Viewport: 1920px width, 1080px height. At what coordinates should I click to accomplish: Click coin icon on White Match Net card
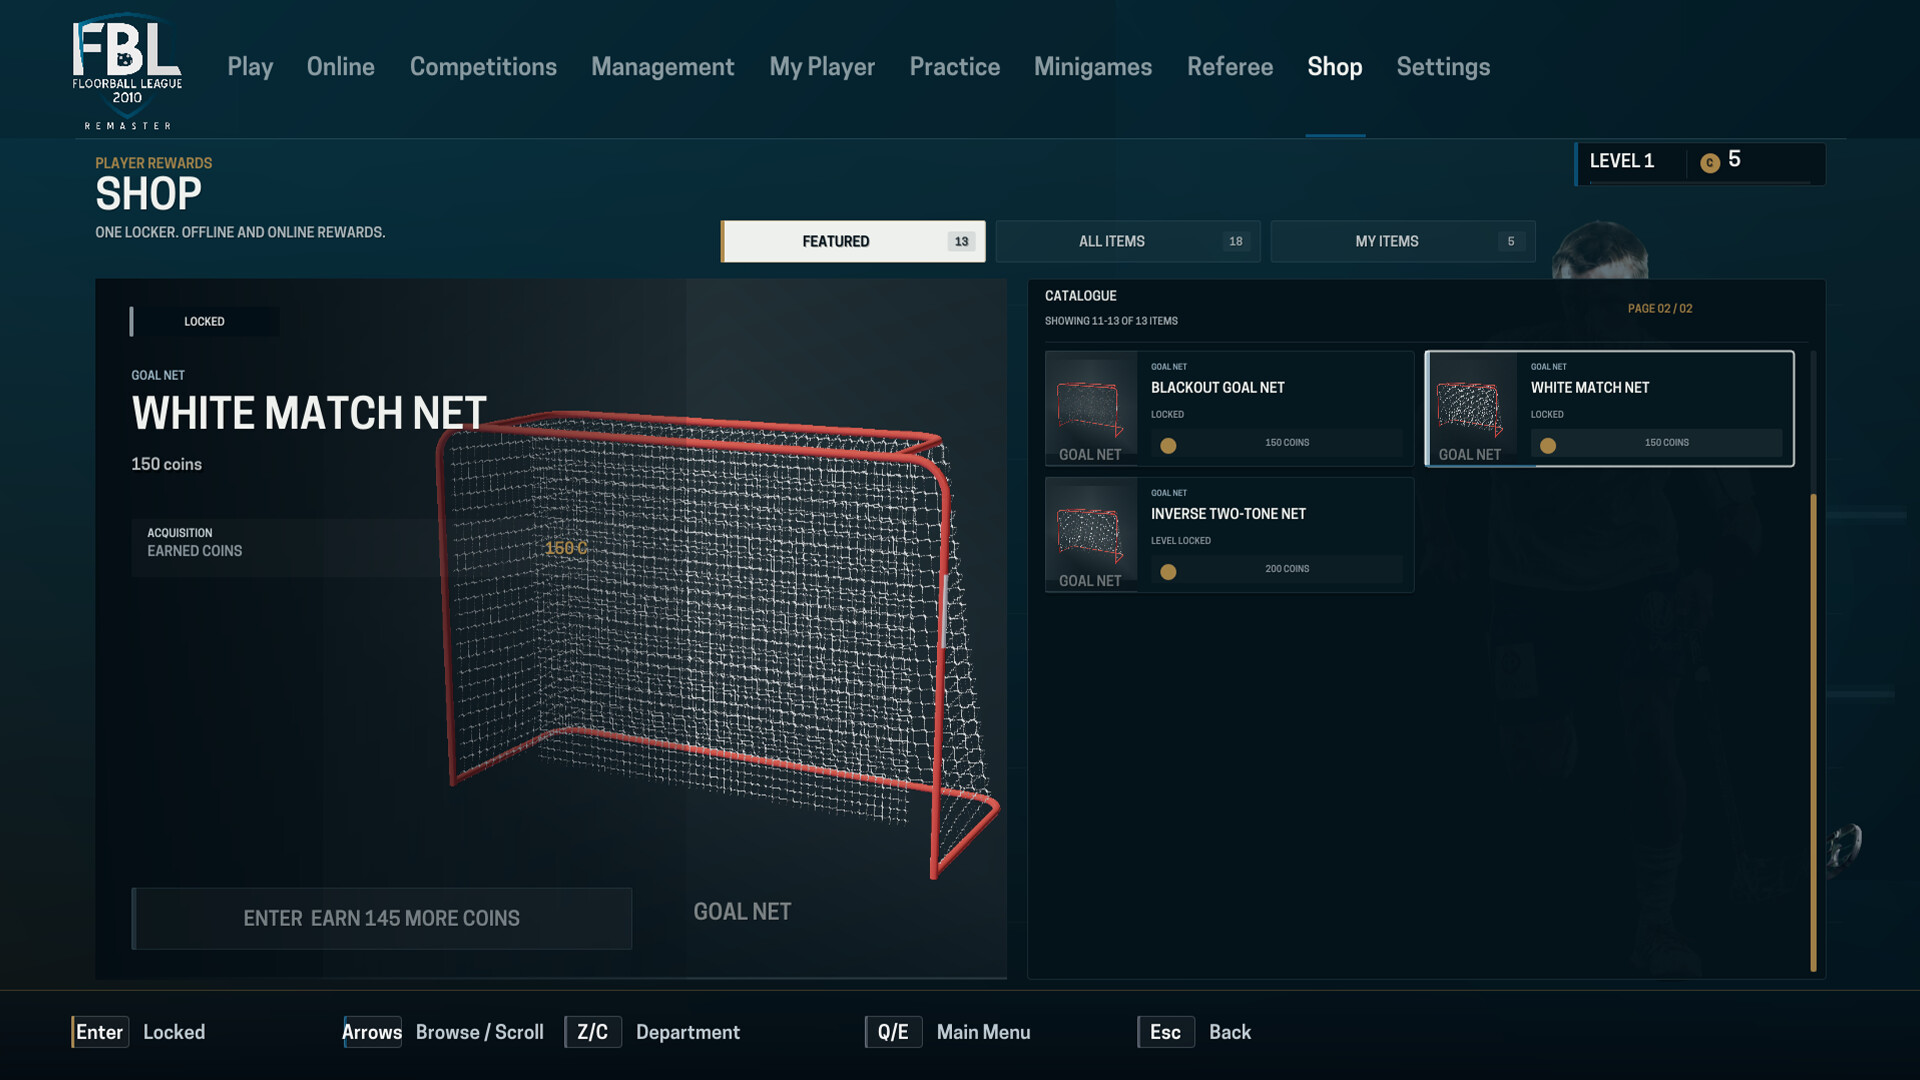[1548, 445]
